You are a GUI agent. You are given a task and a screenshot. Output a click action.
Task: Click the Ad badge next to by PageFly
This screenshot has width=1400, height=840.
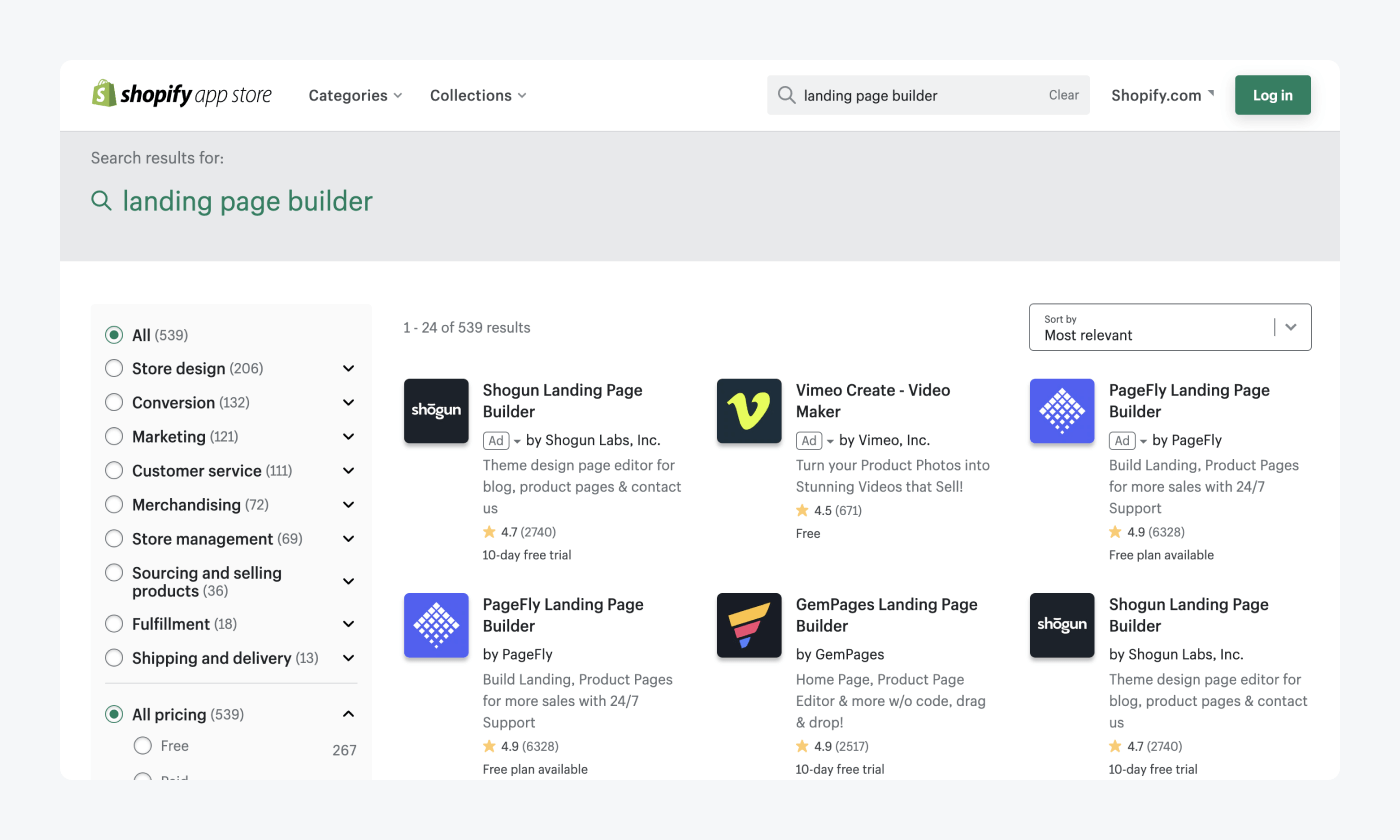[1122, 440]
